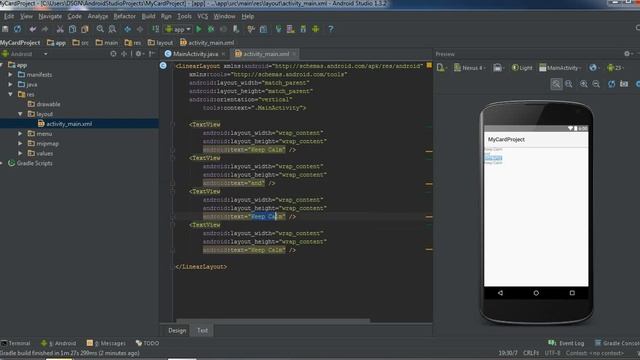Click the Undo toolbar icon
640x360 pixels.
click(x=33, y=29)
